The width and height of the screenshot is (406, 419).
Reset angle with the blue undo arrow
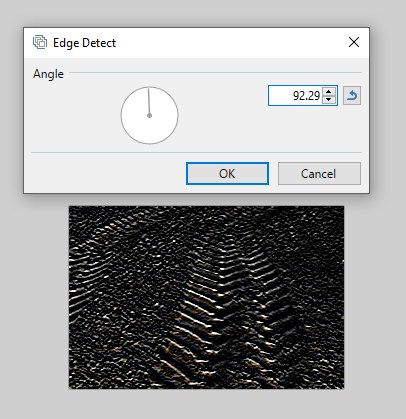click(x=352, y=96)
